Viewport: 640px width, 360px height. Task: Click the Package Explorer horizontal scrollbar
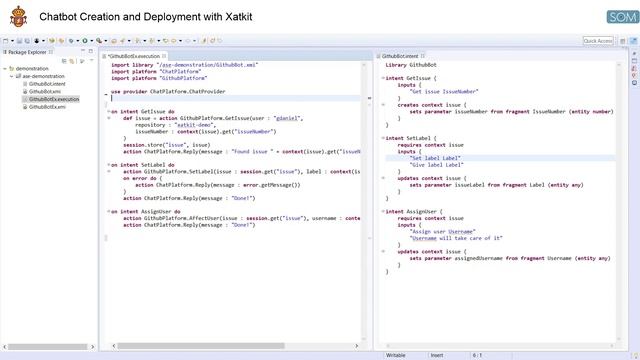coord(48,347)
